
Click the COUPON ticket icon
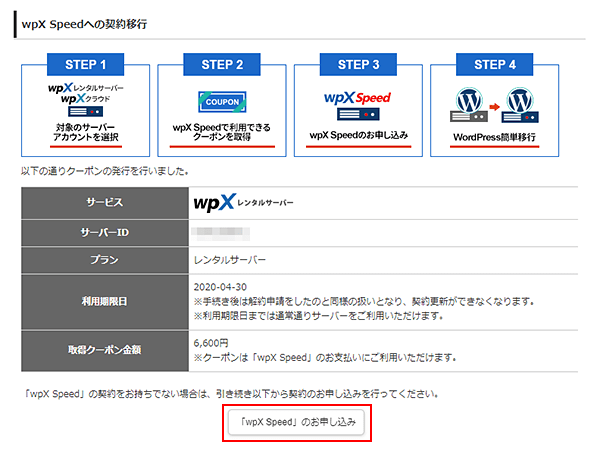pos(222,102)
